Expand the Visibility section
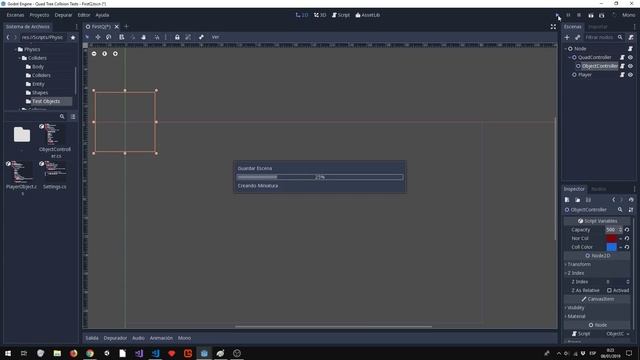Image resolution: width=640 pixels, height=360 pixels. (x=597, y=307)
